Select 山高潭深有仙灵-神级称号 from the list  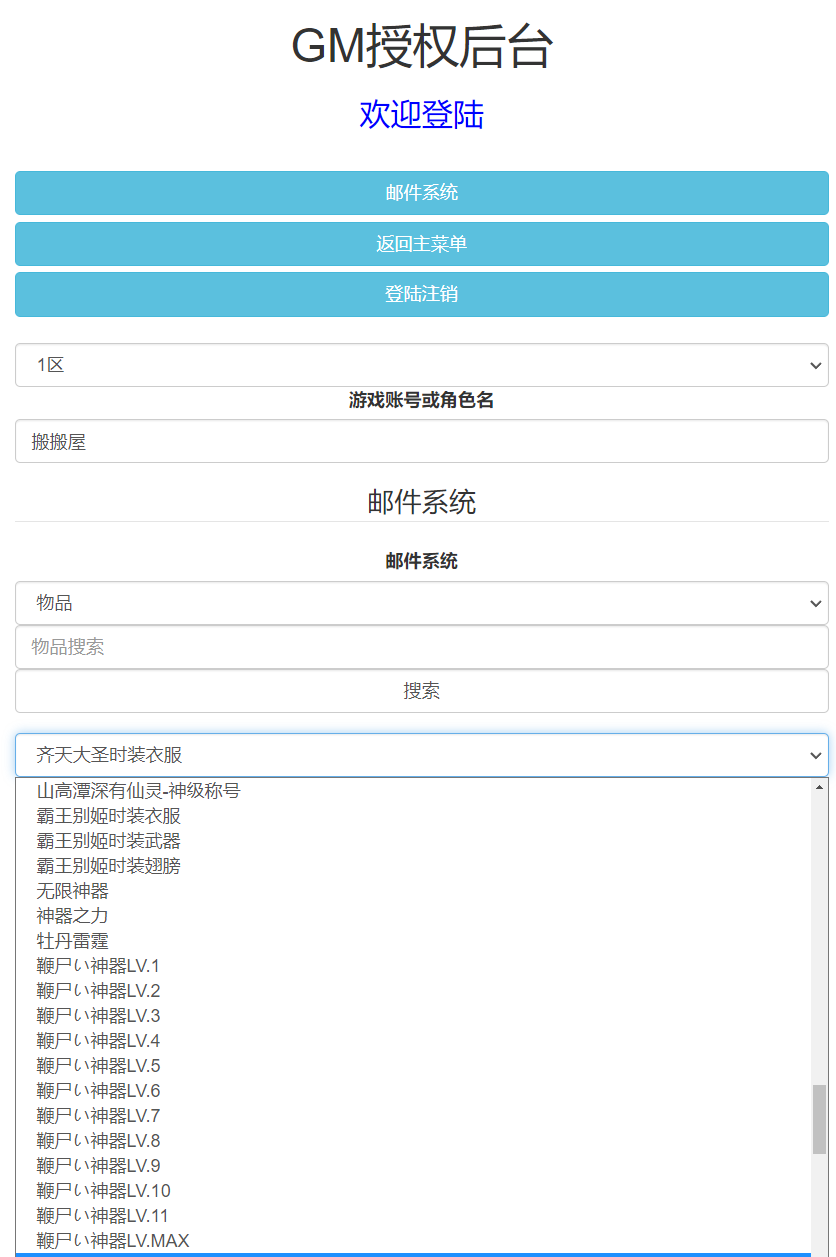click(x=138, y=791)
